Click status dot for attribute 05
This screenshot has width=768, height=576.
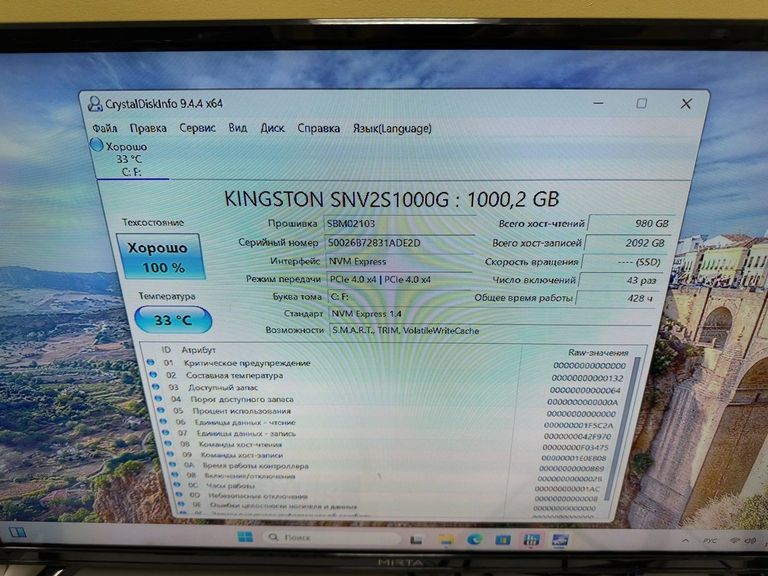161,410
